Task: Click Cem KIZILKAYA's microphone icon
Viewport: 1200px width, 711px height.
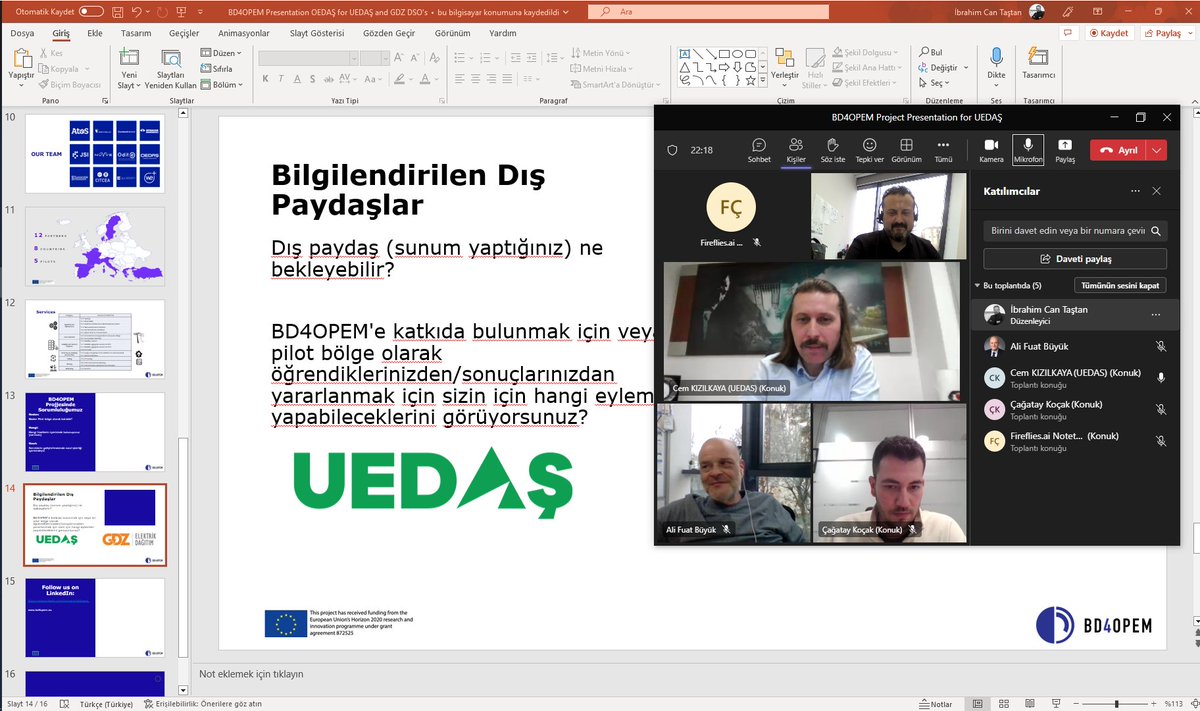Action: (1161, 377)
